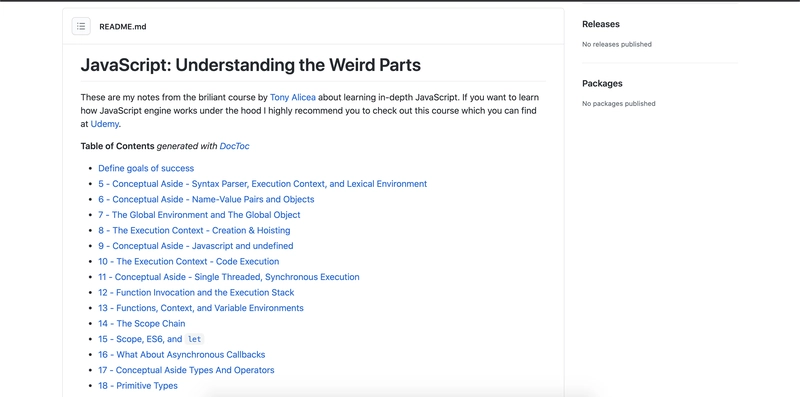Click the Releases sidebar heading
The height and width of the screenshot is (397, 800).
coord(601,24)
